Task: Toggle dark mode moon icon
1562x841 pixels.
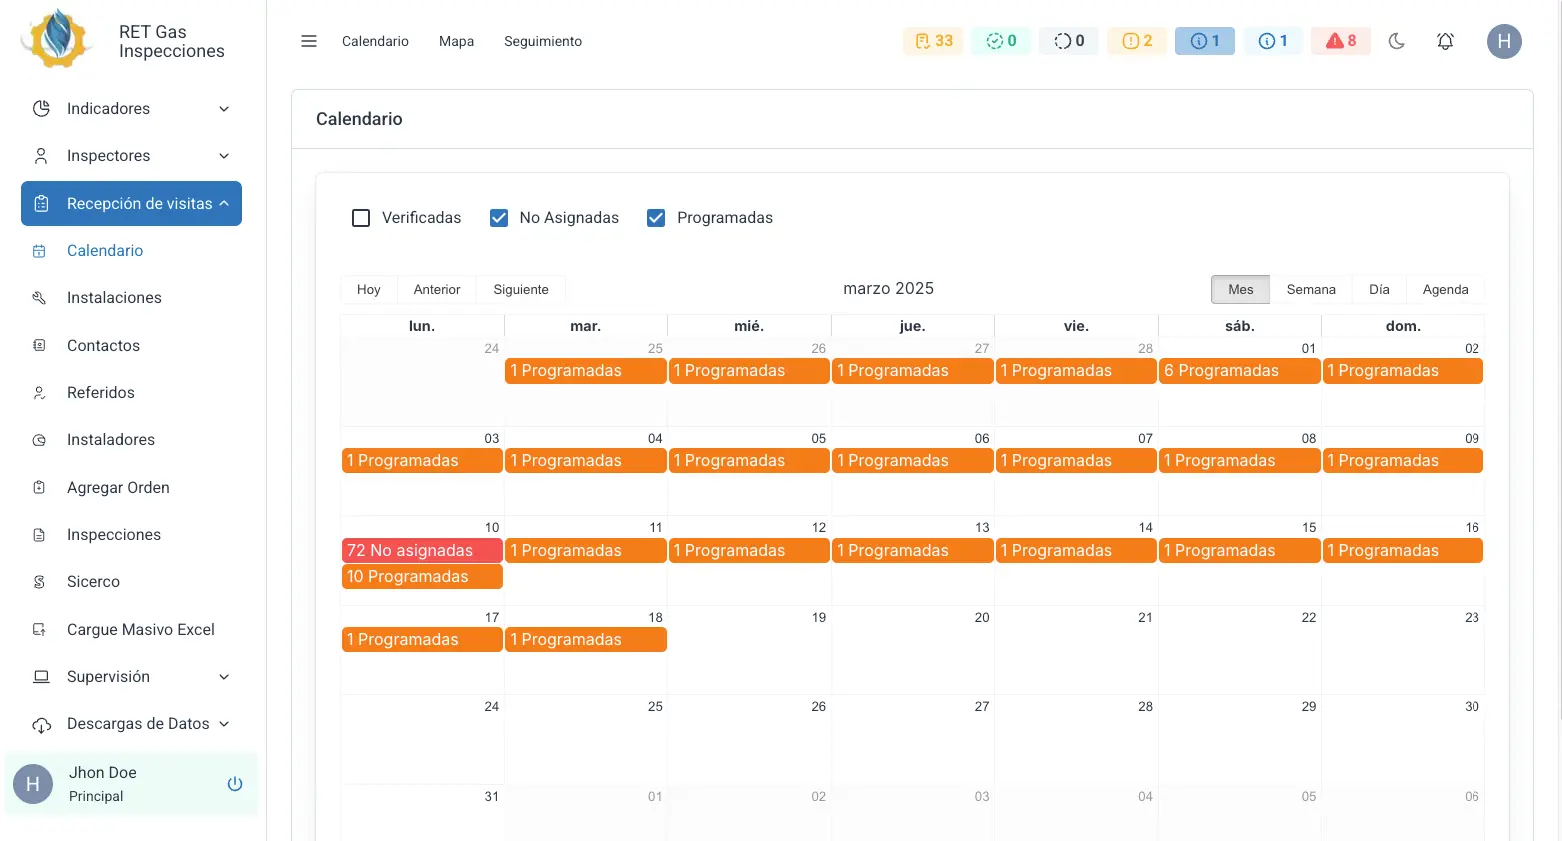Action: (x=1397, y=41)
